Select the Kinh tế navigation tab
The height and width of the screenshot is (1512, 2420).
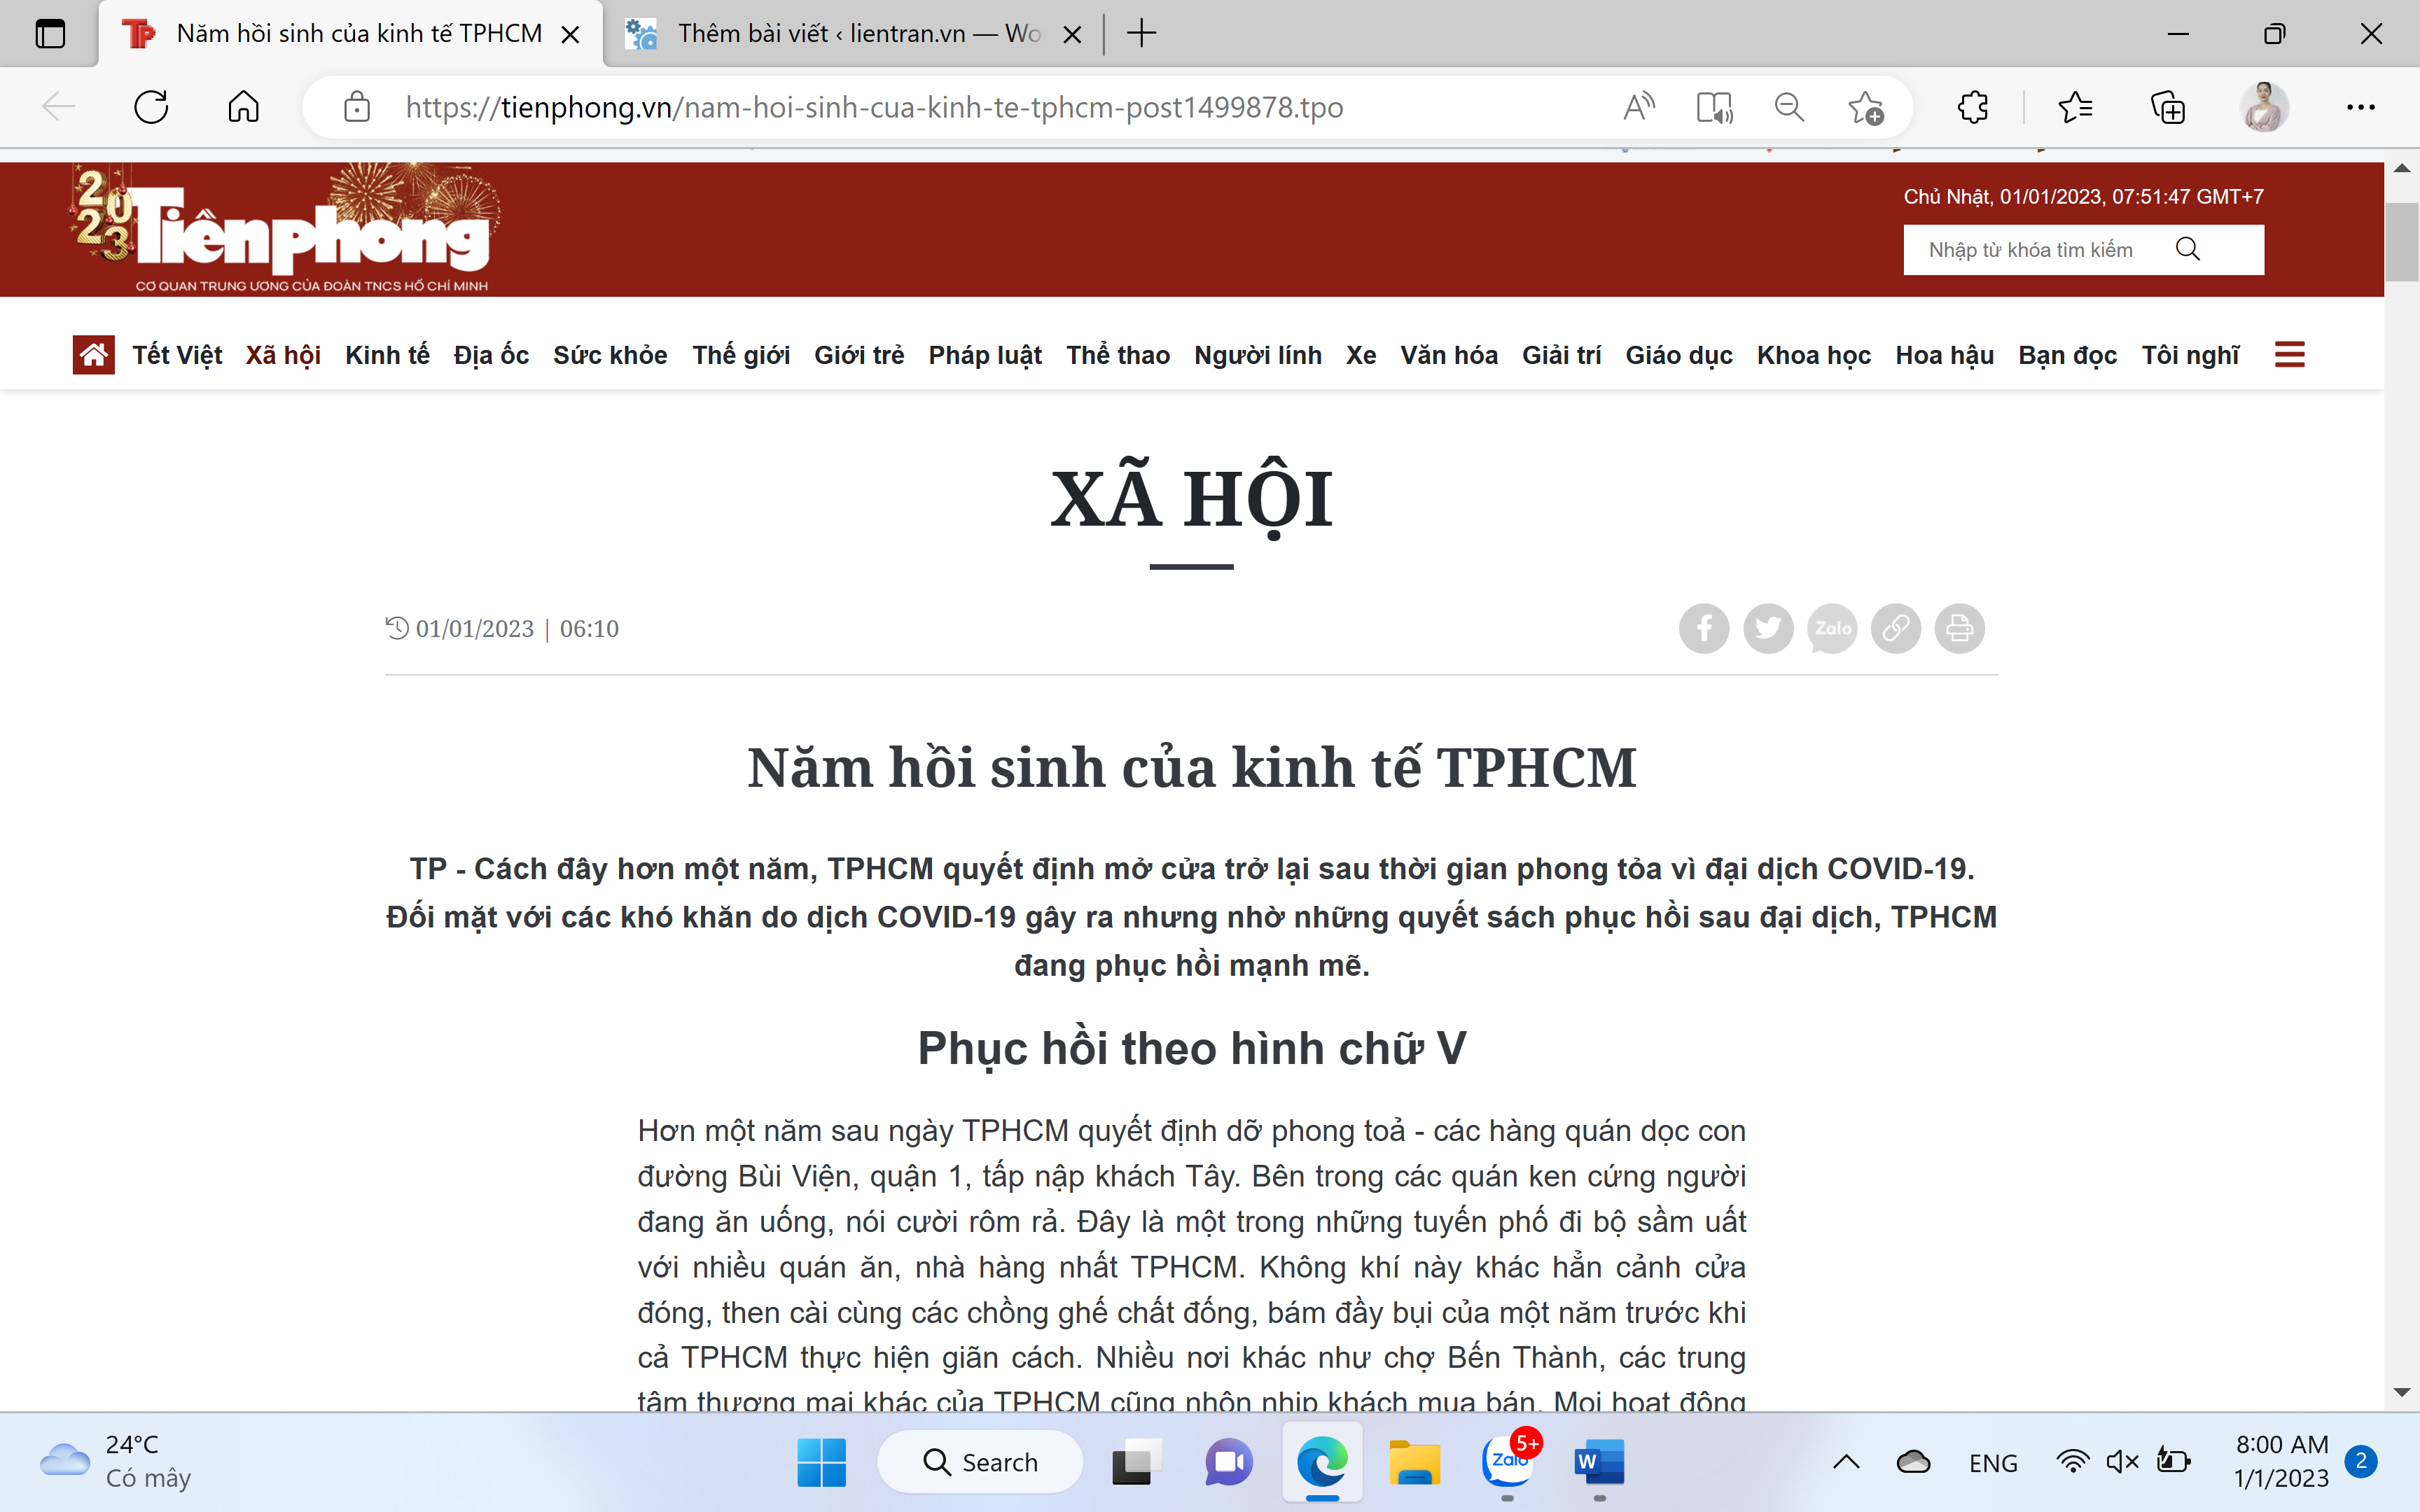[385, 356]
